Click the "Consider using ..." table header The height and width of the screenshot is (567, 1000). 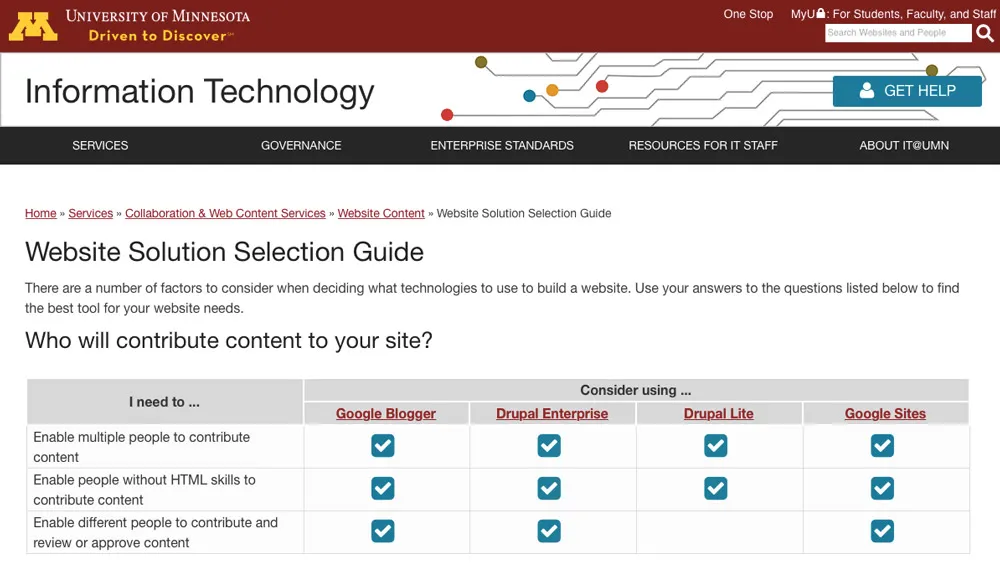[x=636, y=390]
